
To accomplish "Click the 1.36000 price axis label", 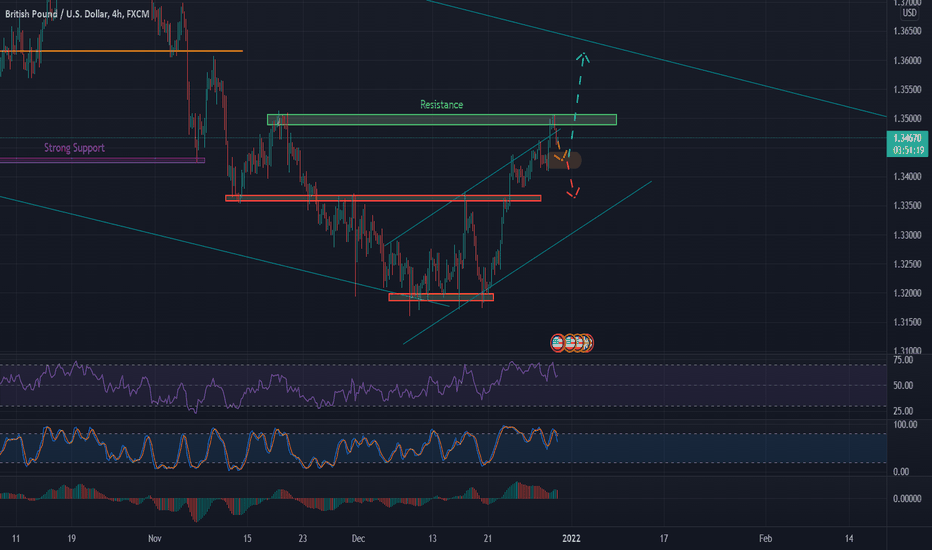I will (x=907, y=61).
